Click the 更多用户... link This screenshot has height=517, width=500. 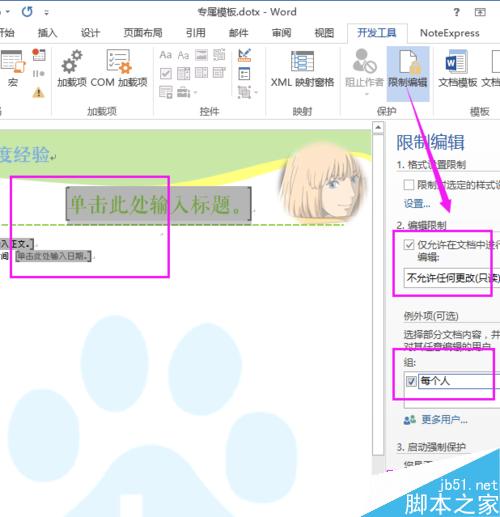444,420
